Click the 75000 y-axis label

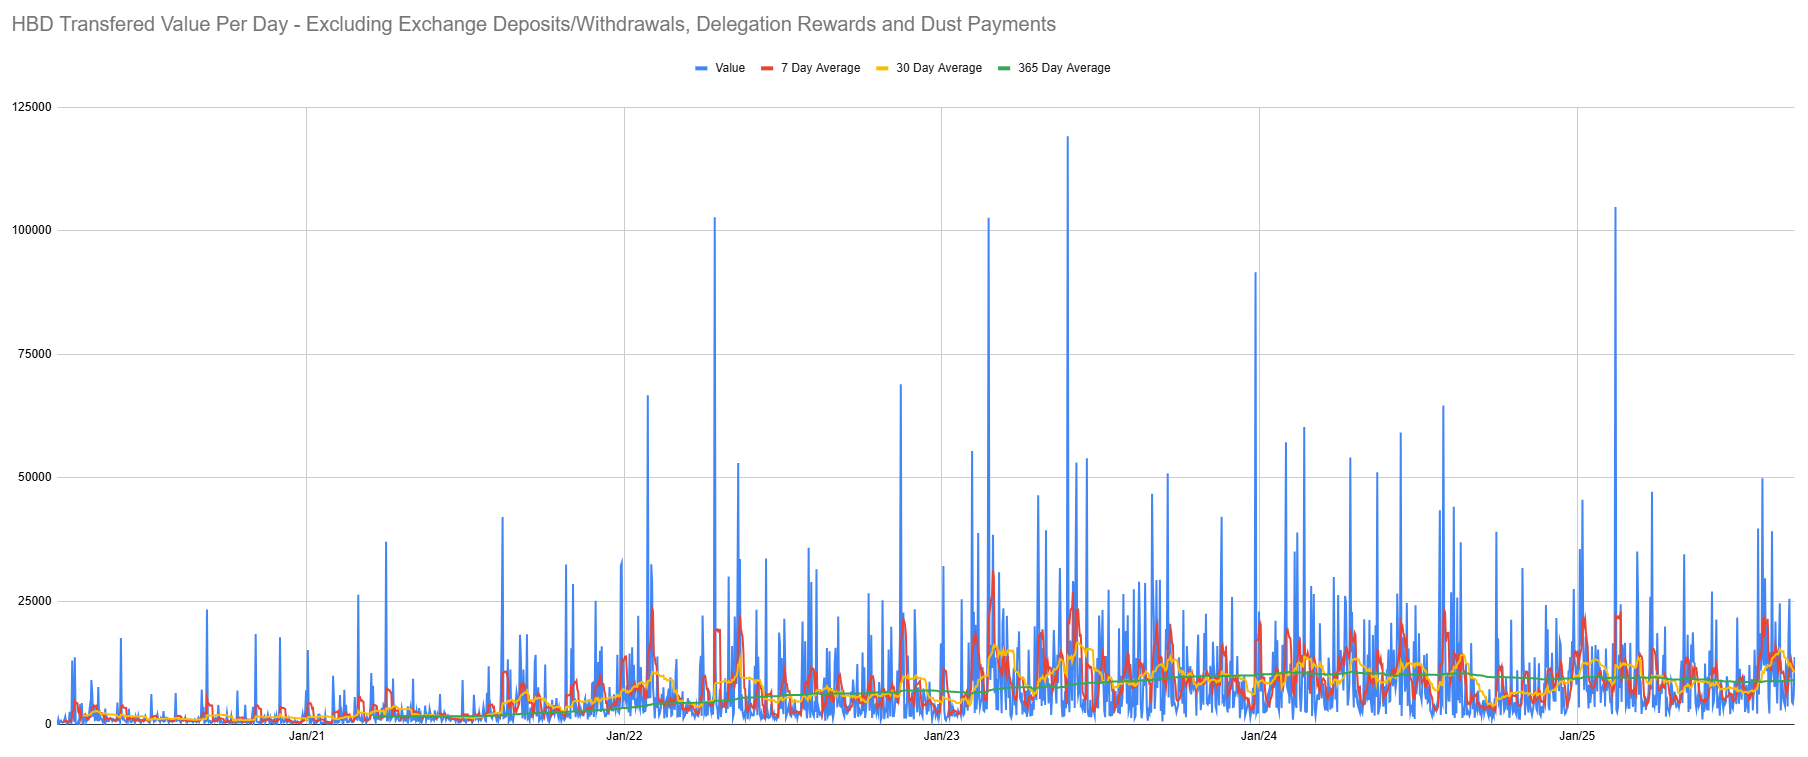coord(35,354)
